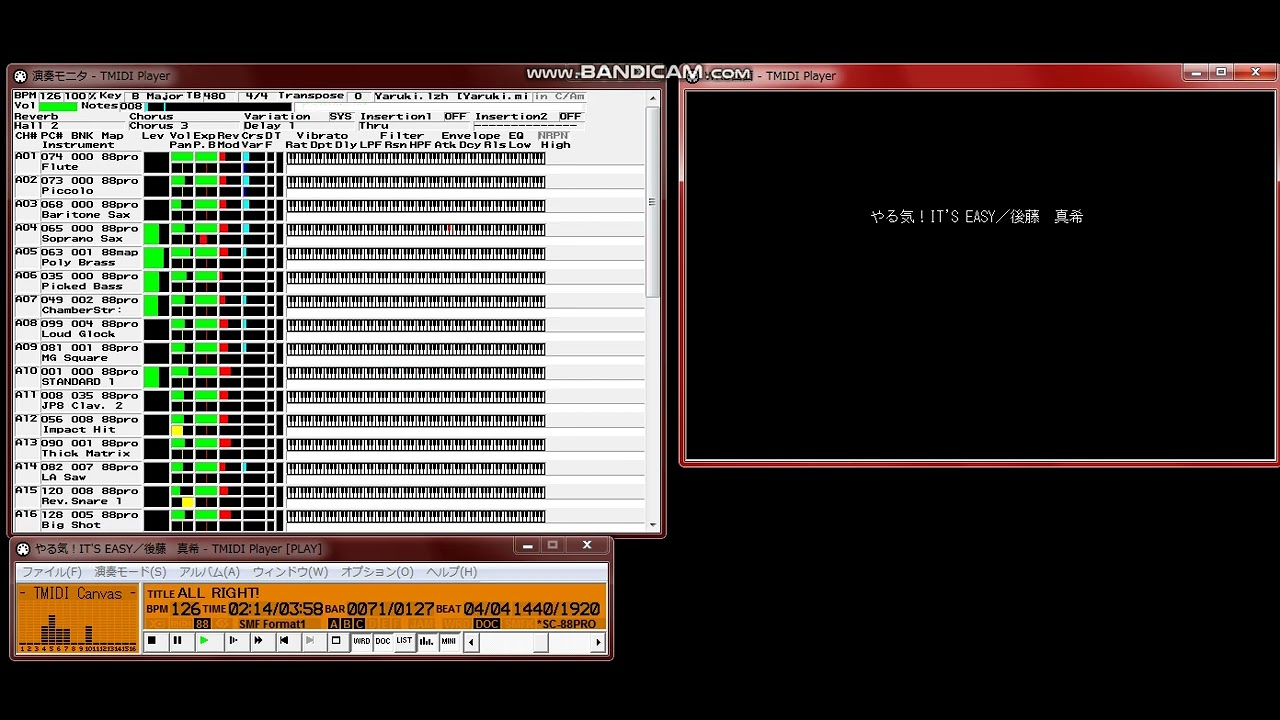Open the アルバム(A) menu
The image size is (1280, 720).
209,572
